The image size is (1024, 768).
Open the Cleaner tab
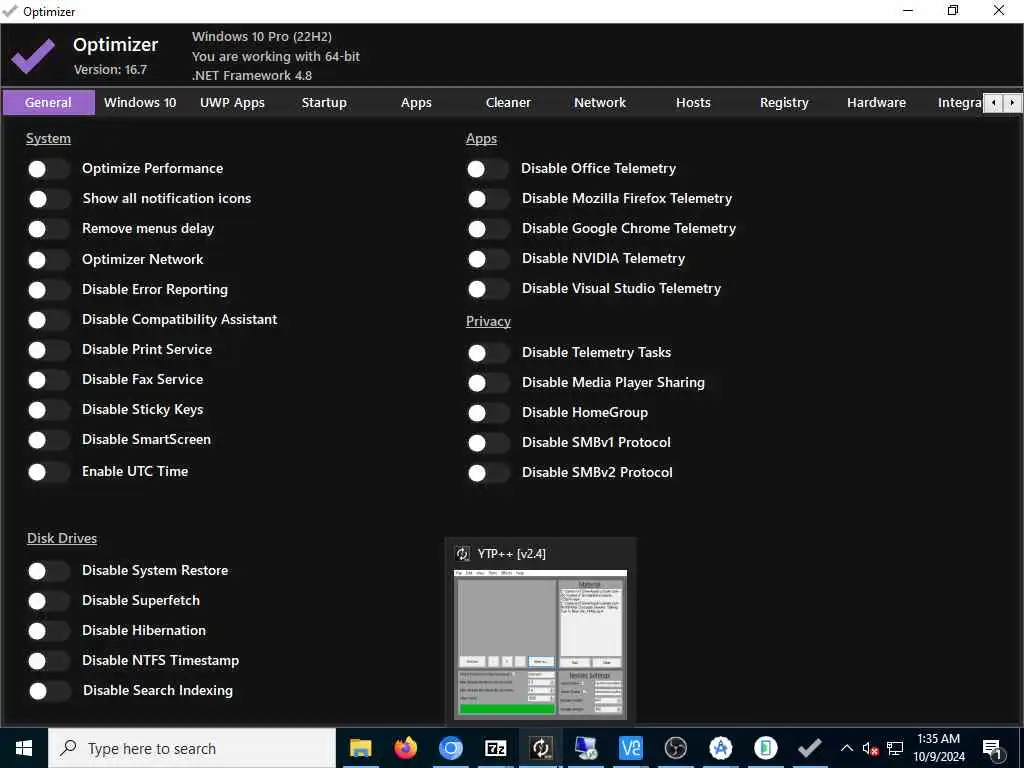pyautogui.click(x=508, y=103)
